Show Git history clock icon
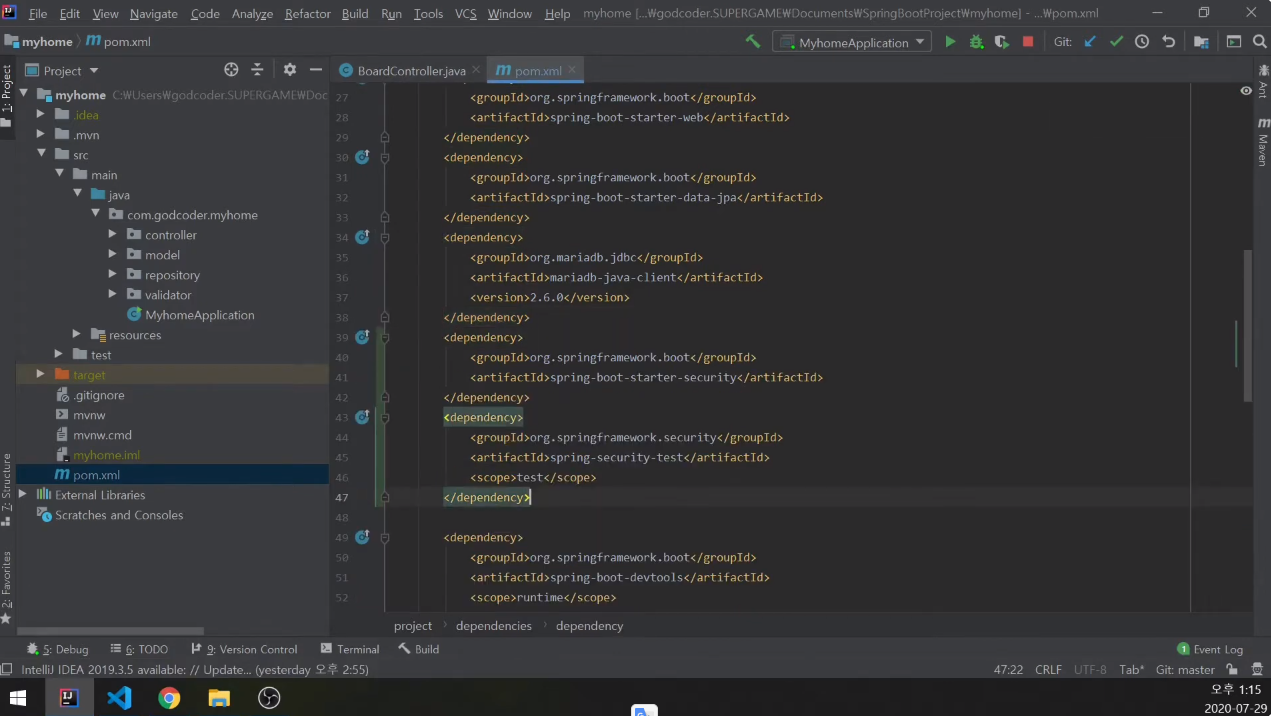1271x716 pixels. click(1142, 42)
